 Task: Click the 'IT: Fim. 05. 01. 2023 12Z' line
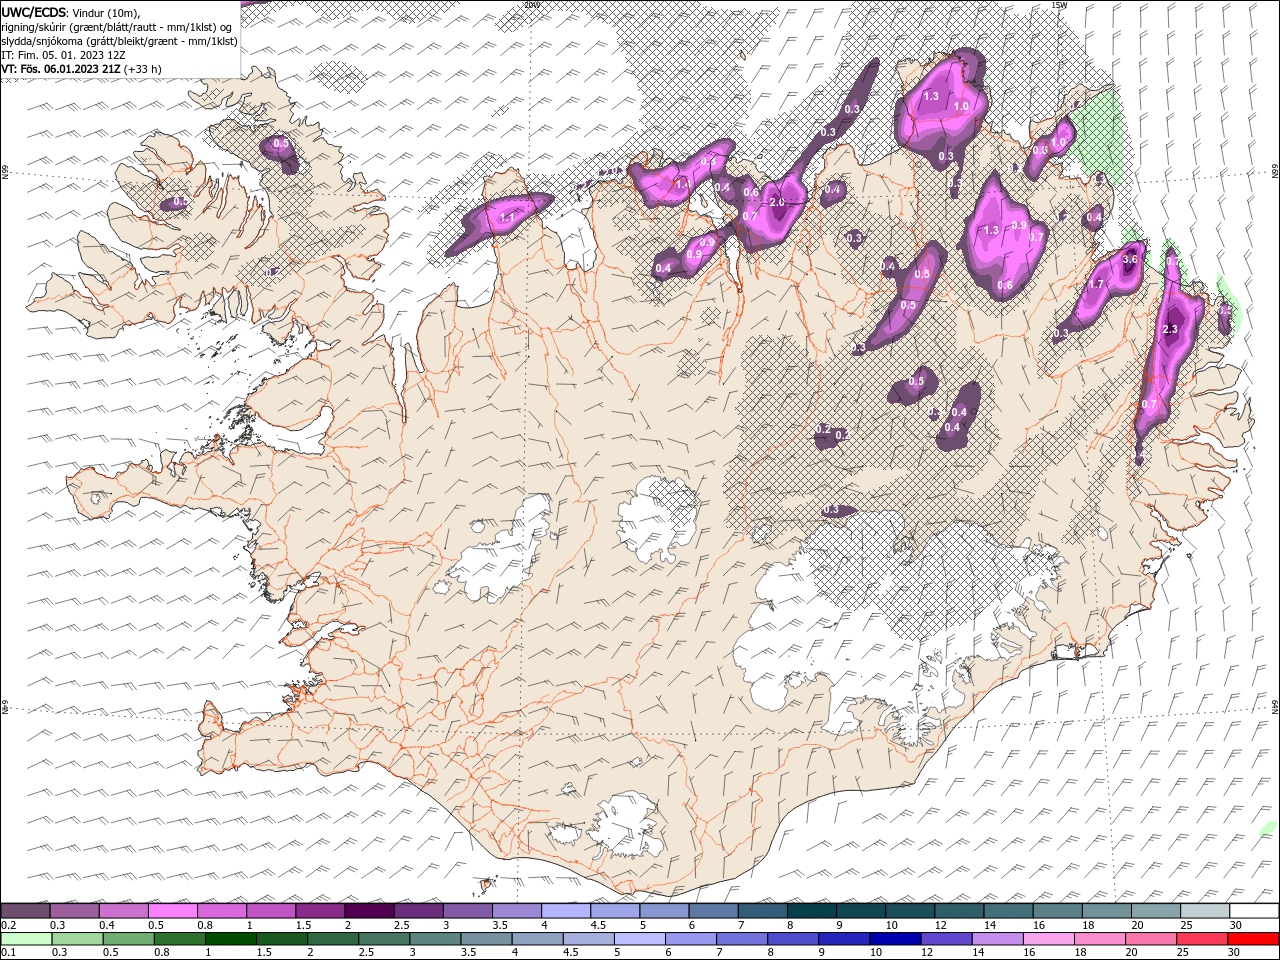(x=63, y=55)
